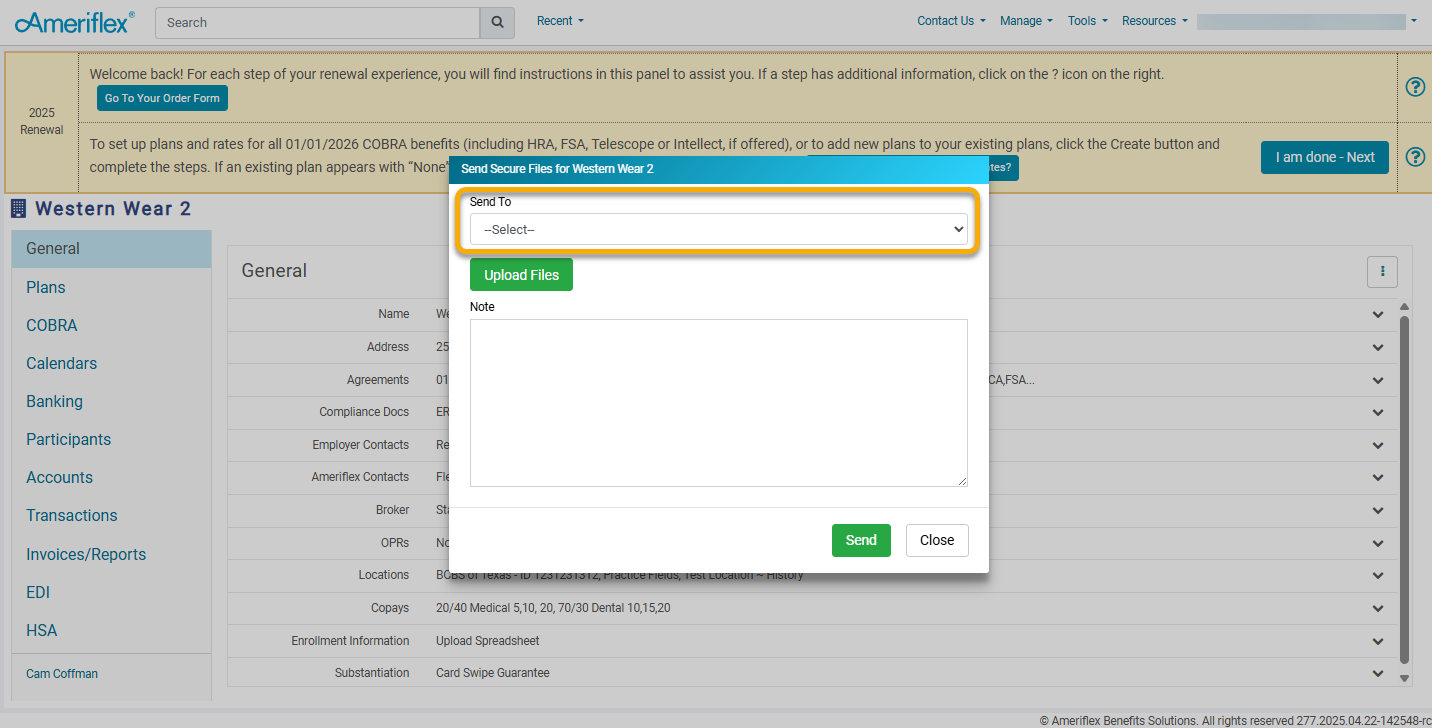This screenshot has height=728, width=1432.
Task: Open help icon for welcome panel
Action: 1415,87
